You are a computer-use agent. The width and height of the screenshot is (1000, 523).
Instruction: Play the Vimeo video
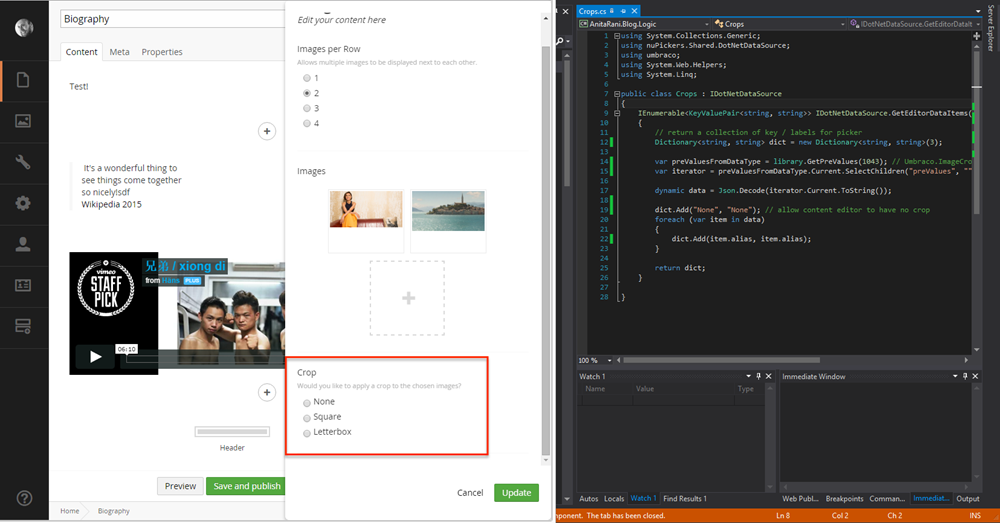(95, 356)
